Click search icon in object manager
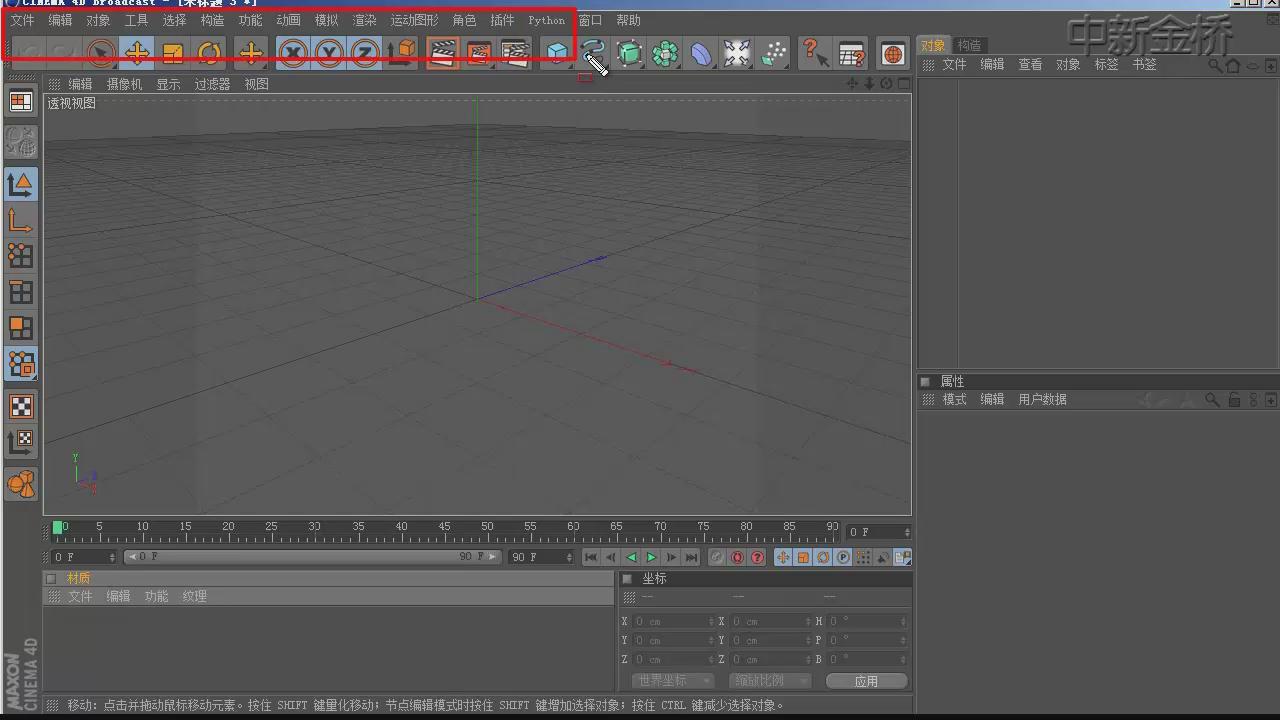The height and width of the screenshot is (720, 1280). click(x=1214, y=65)
